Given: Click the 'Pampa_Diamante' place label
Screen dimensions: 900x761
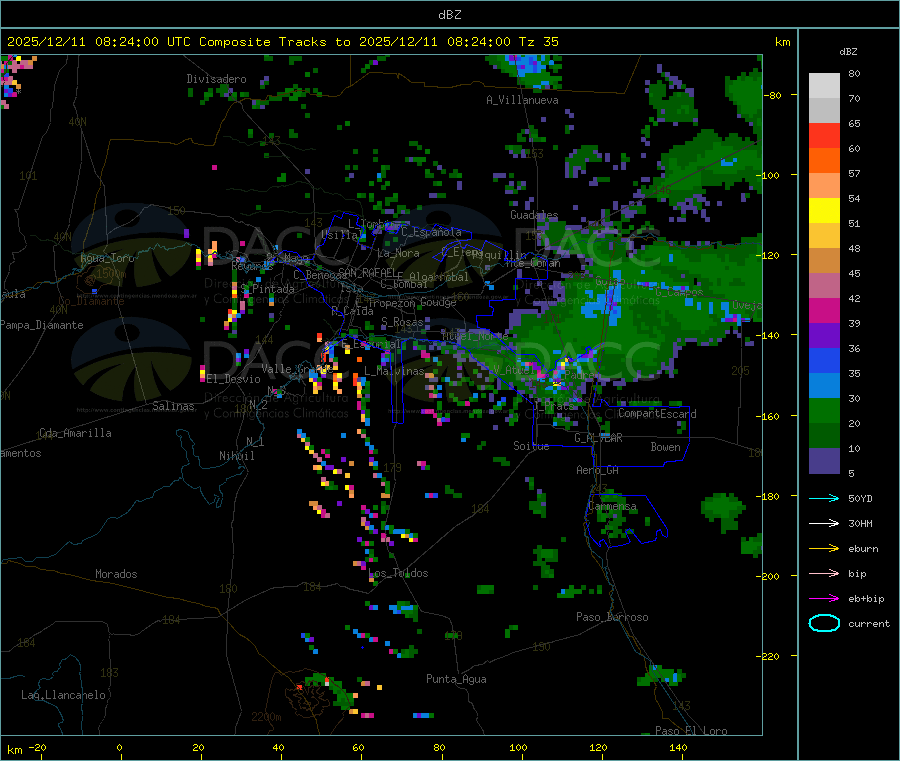Looking at the screenshot, I should click(42, 325).
